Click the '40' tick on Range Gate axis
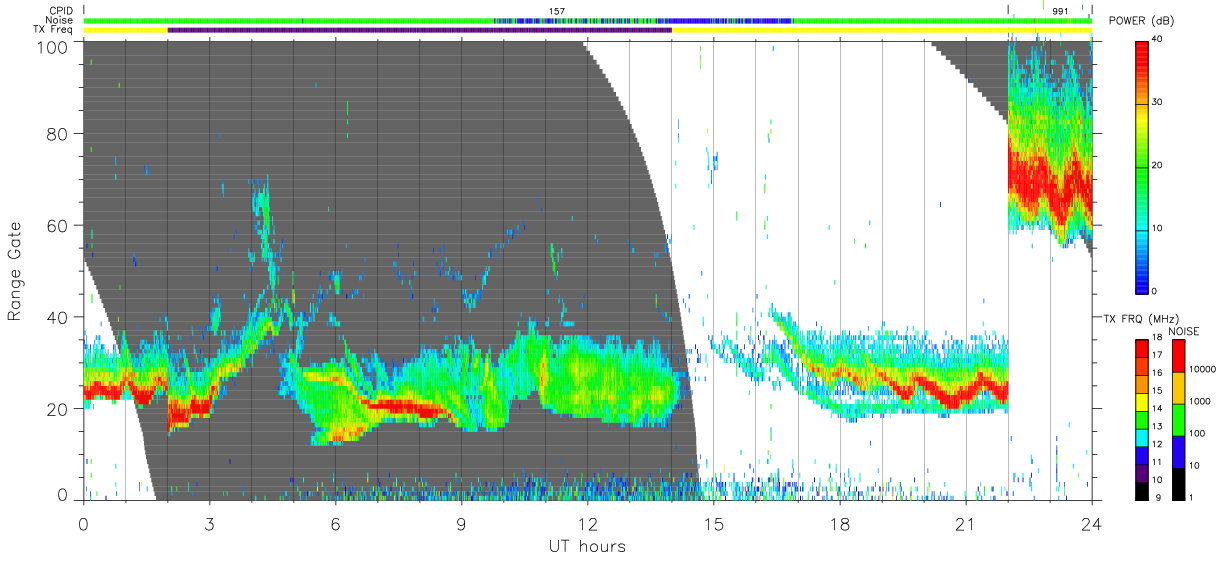The height and width of the screenshot is (567, 1228). 59,317
